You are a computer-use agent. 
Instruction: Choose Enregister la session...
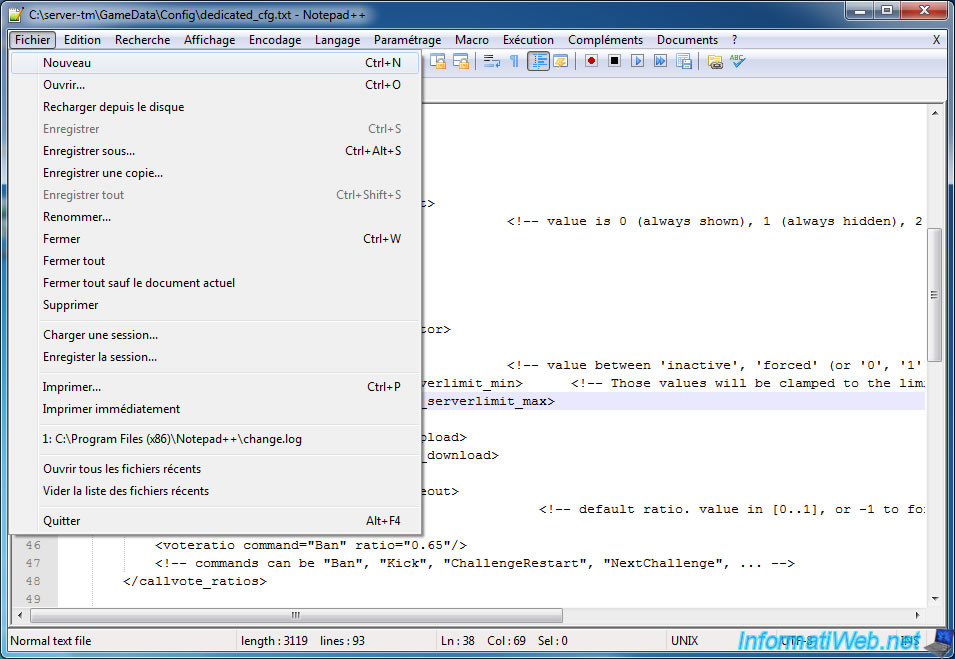pyautogui.click(x=216, y=357)
